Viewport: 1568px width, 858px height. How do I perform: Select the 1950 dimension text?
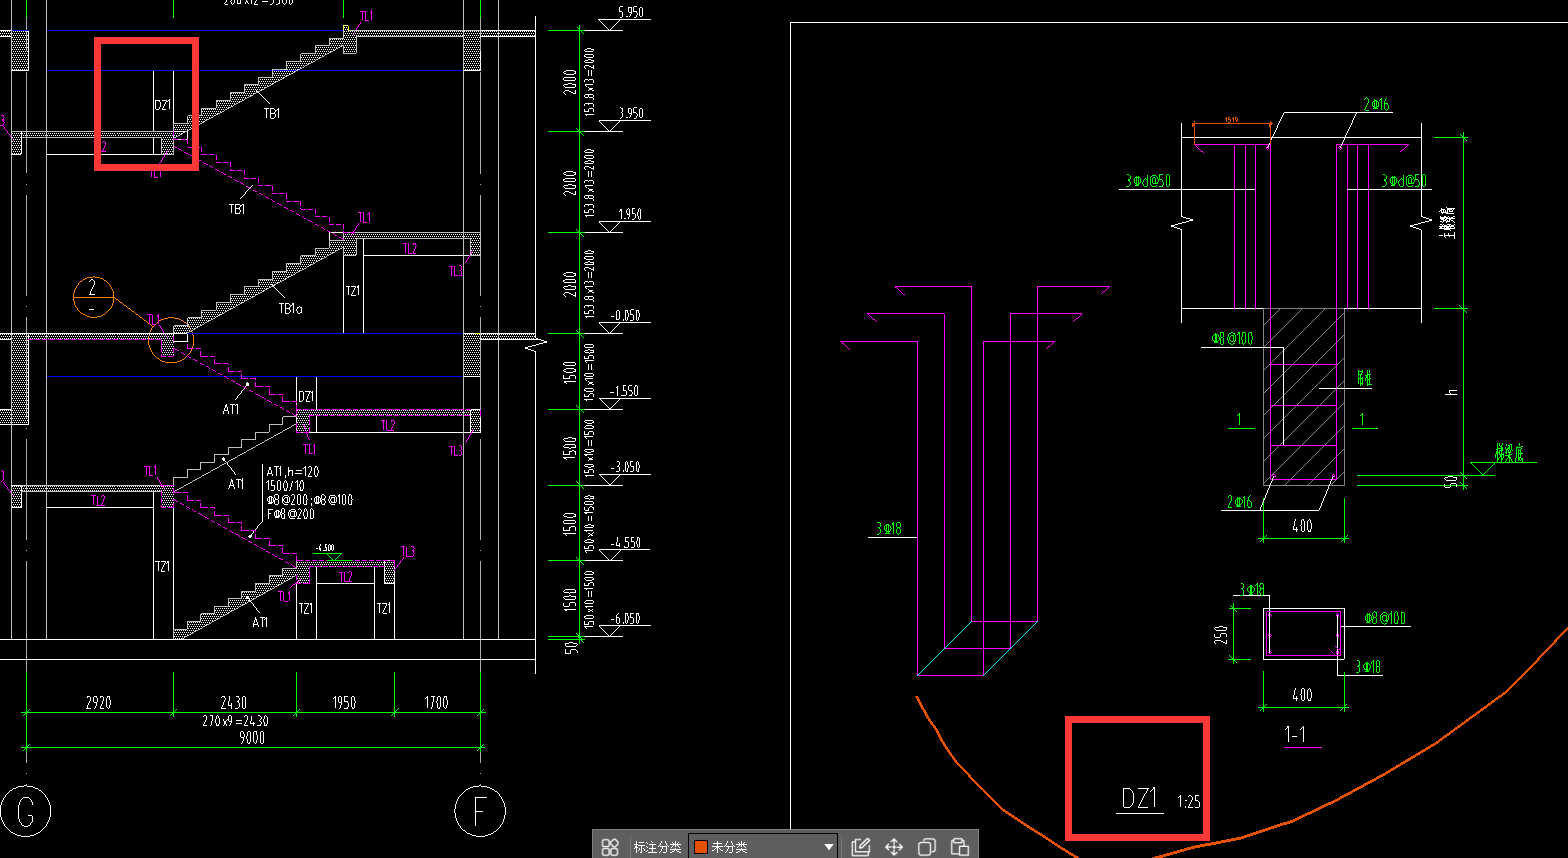pos(344,703)
